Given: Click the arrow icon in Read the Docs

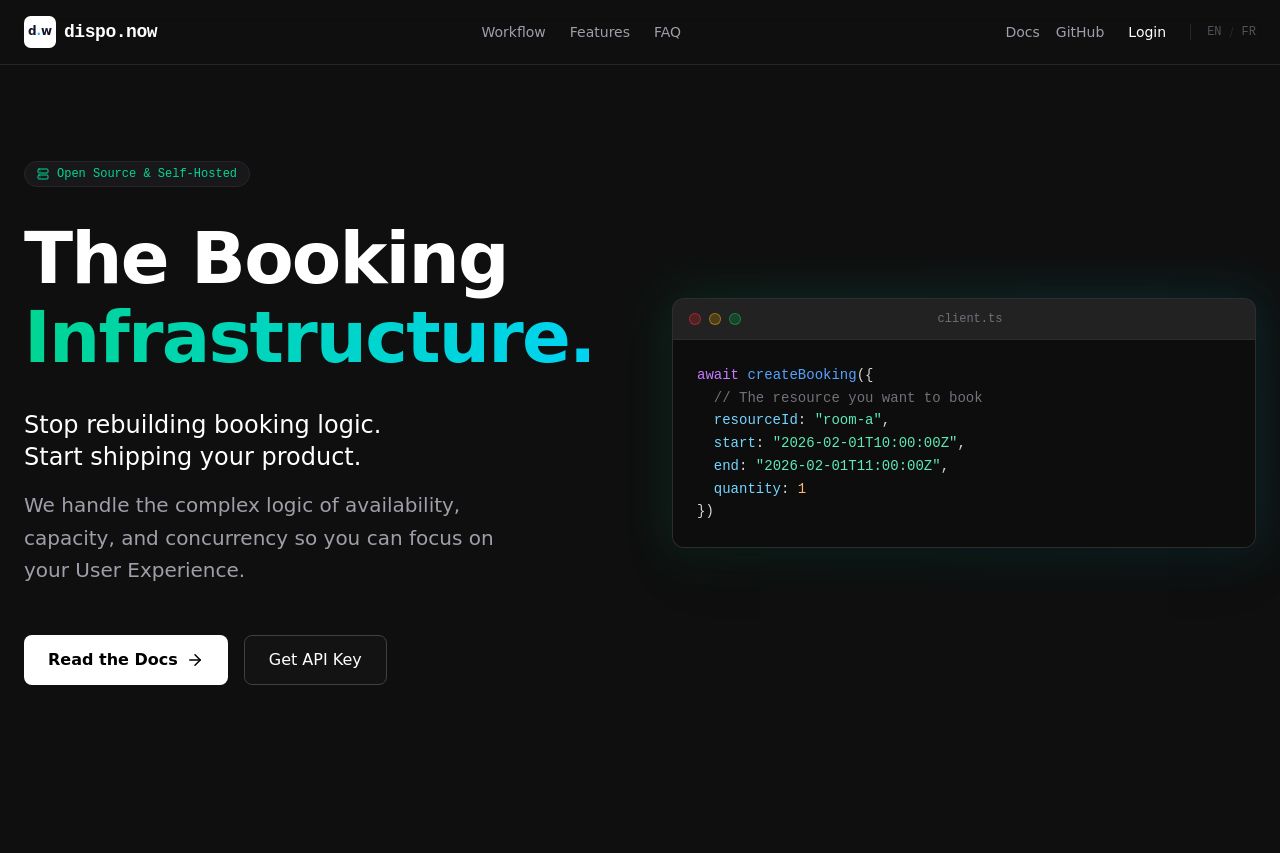Looking at the screenshot, I should [195, 660].
